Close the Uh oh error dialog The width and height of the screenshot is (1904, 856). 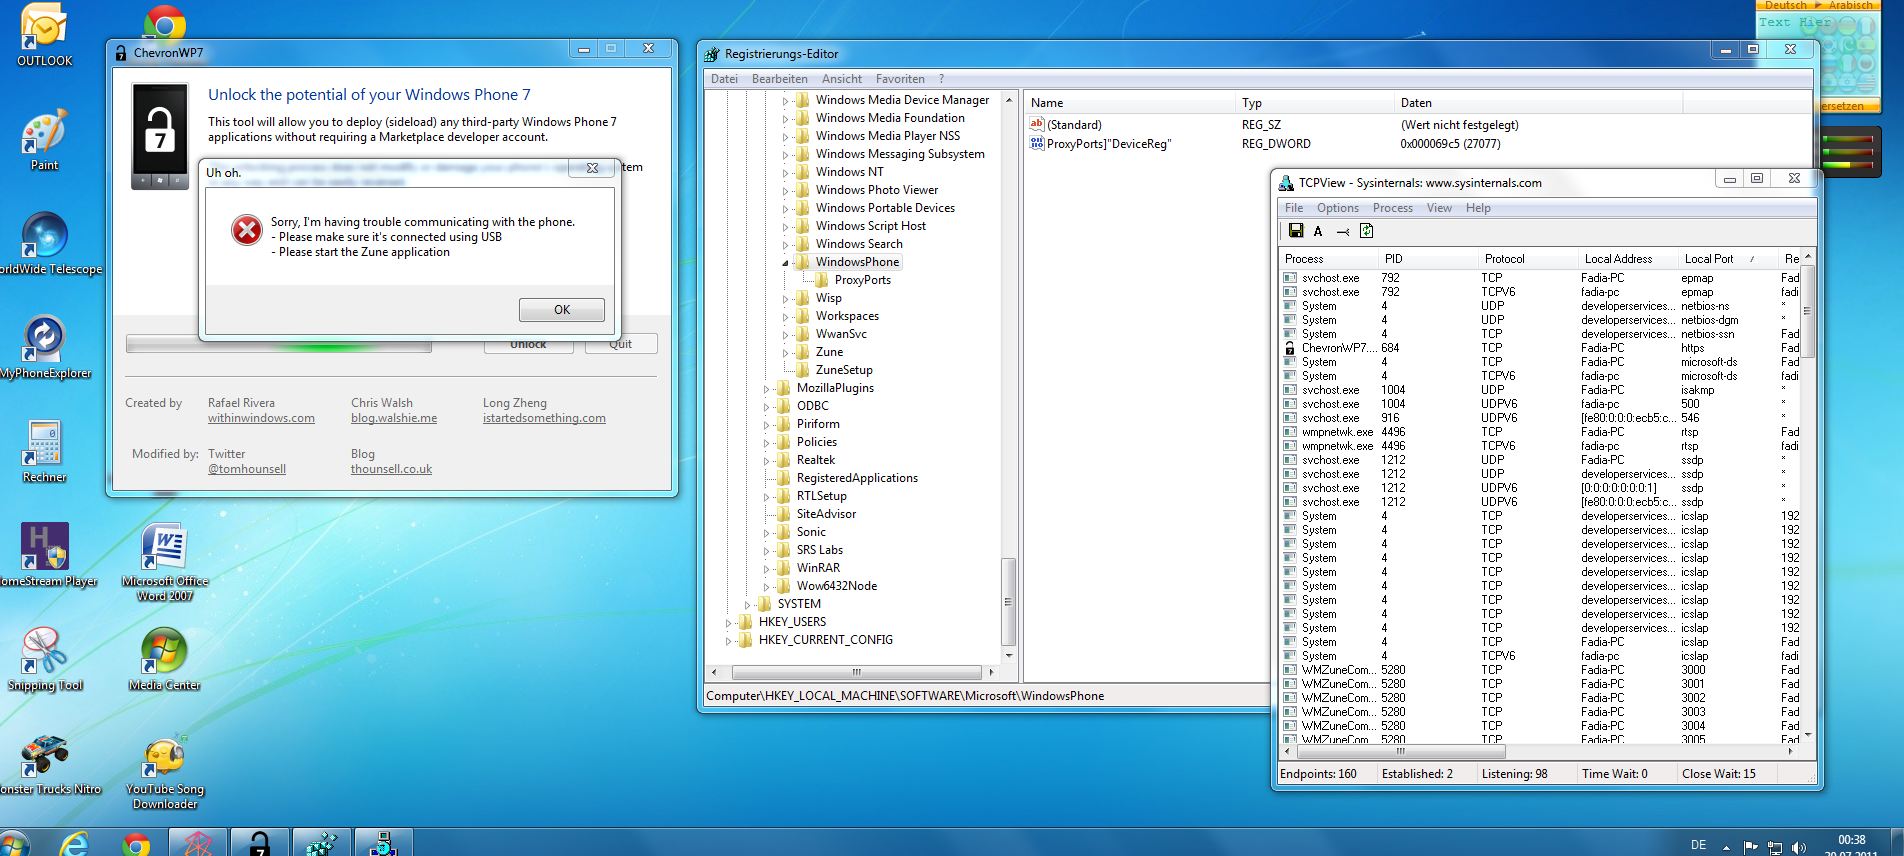point(592,168)
